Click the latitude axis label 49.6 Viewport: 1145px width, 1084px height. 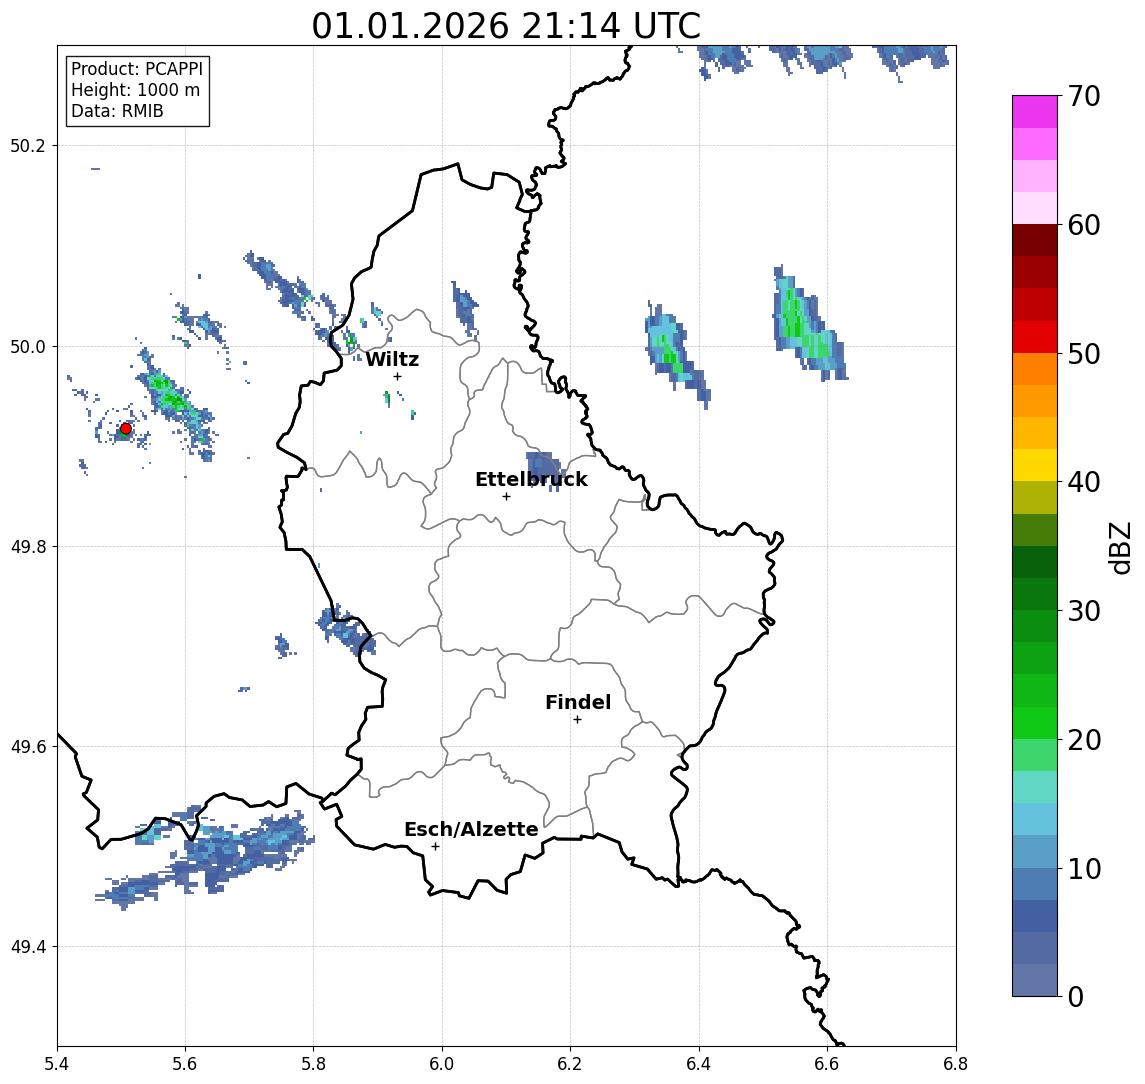28,747
